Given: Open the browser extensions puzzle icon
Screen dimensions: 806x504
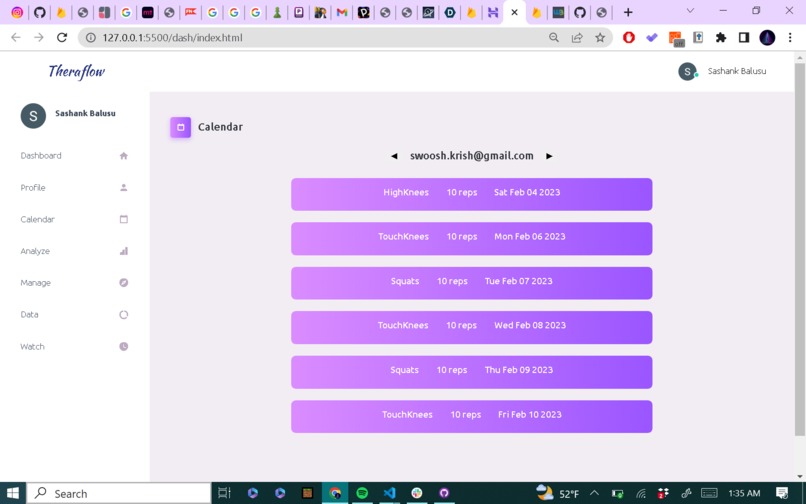Looking at the screenshot, I should tap(721, 38).
